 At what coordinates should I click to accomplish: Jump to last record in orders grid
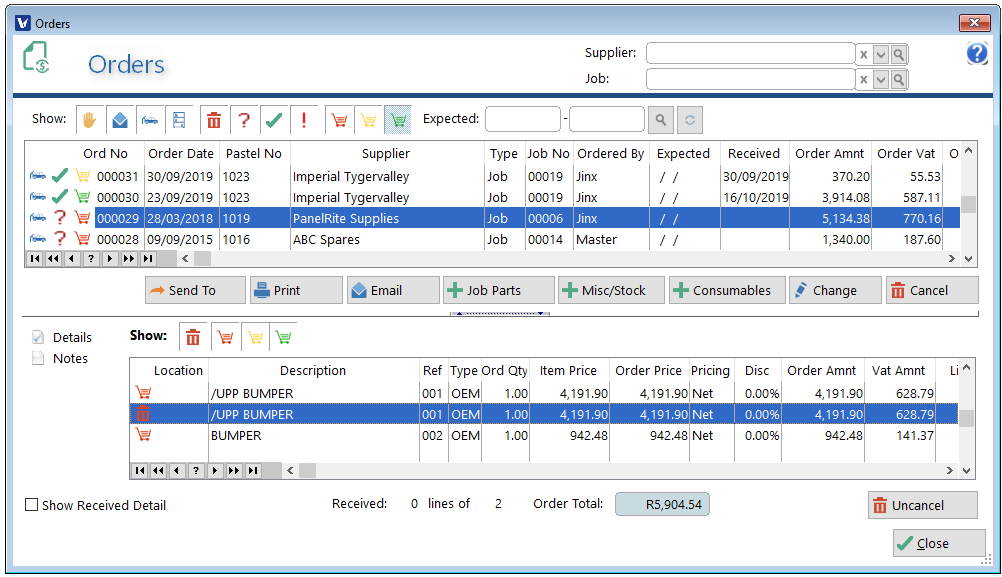click(x=148, y=259)
